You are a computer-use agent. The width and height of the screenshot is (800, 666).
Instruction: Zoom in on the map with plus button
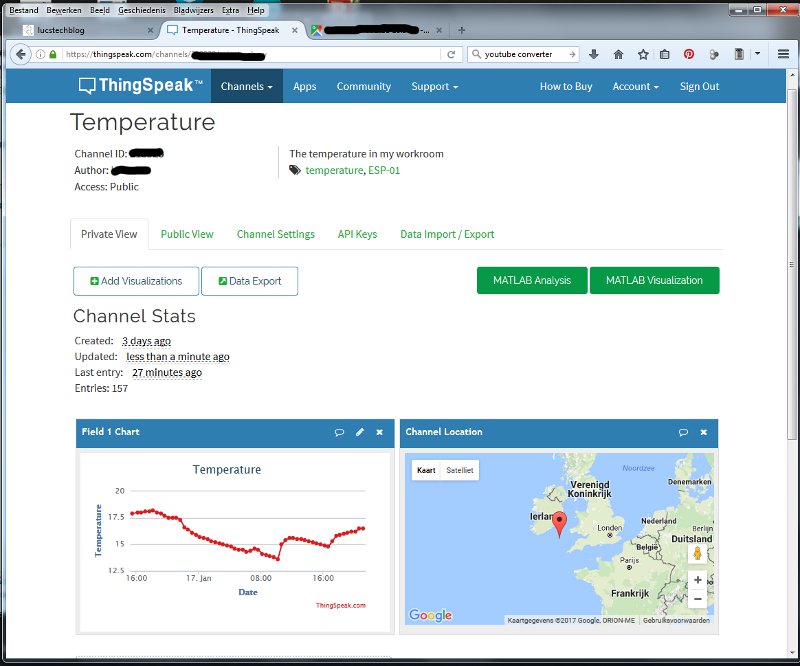(697, 580)
